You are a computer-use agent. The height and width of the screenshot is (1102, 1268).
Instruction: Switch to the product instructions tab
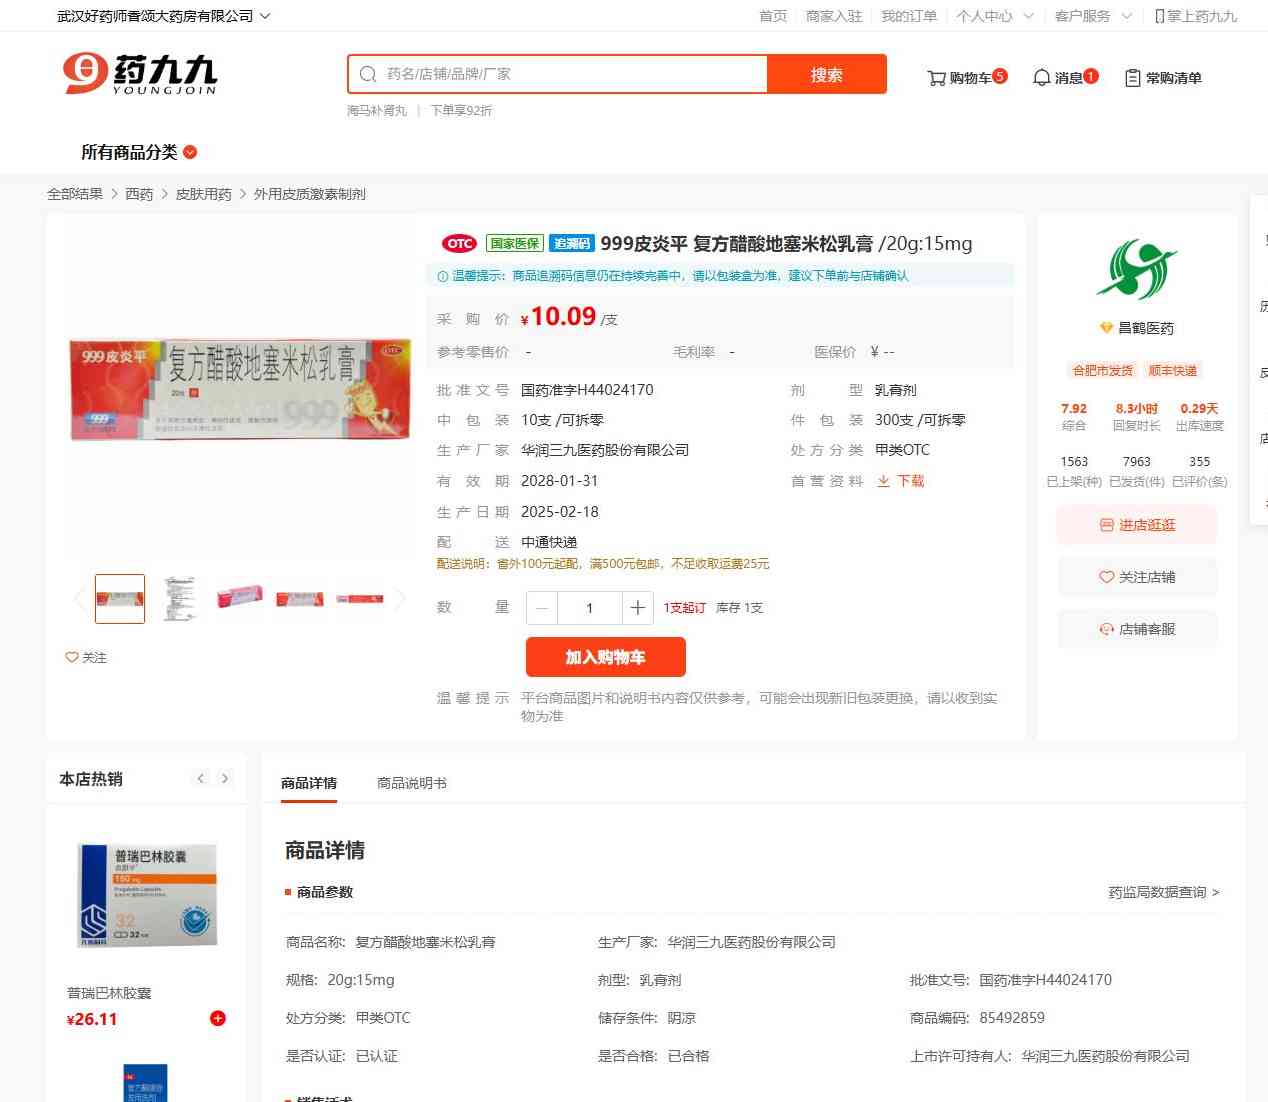412,783
